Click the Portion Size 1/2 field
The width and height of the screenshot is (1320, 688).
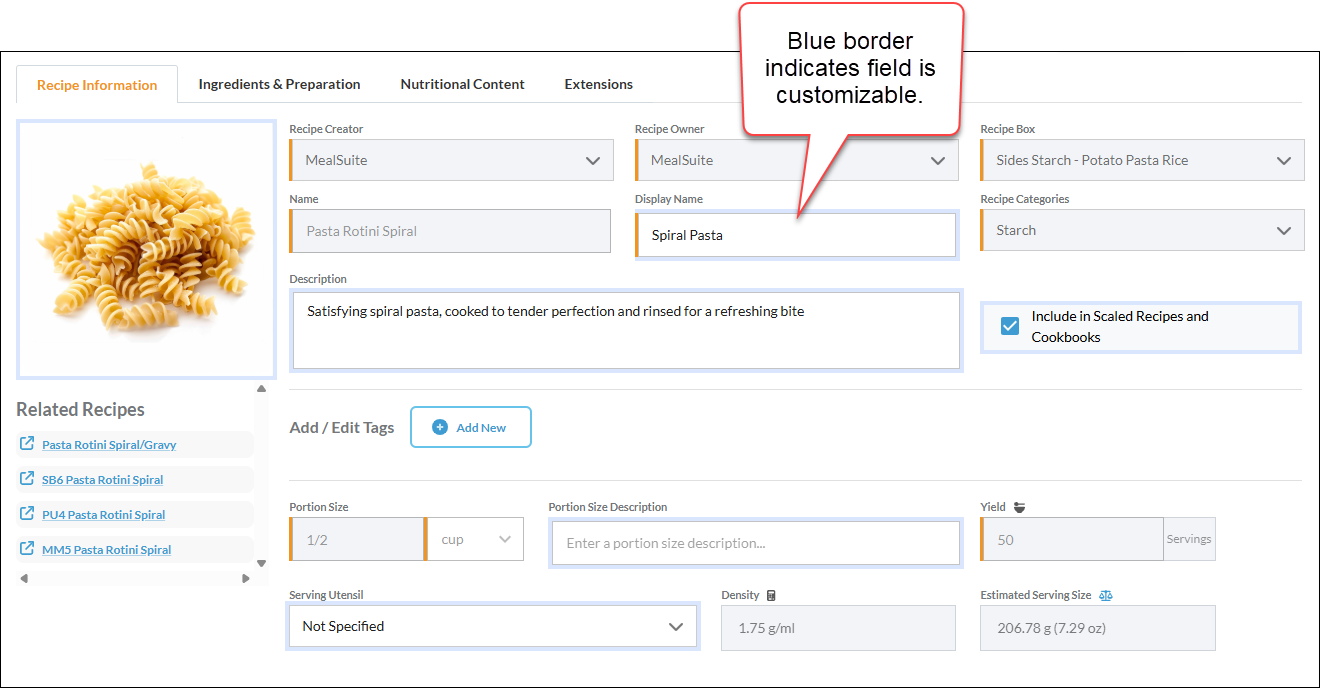coord(357,539)
